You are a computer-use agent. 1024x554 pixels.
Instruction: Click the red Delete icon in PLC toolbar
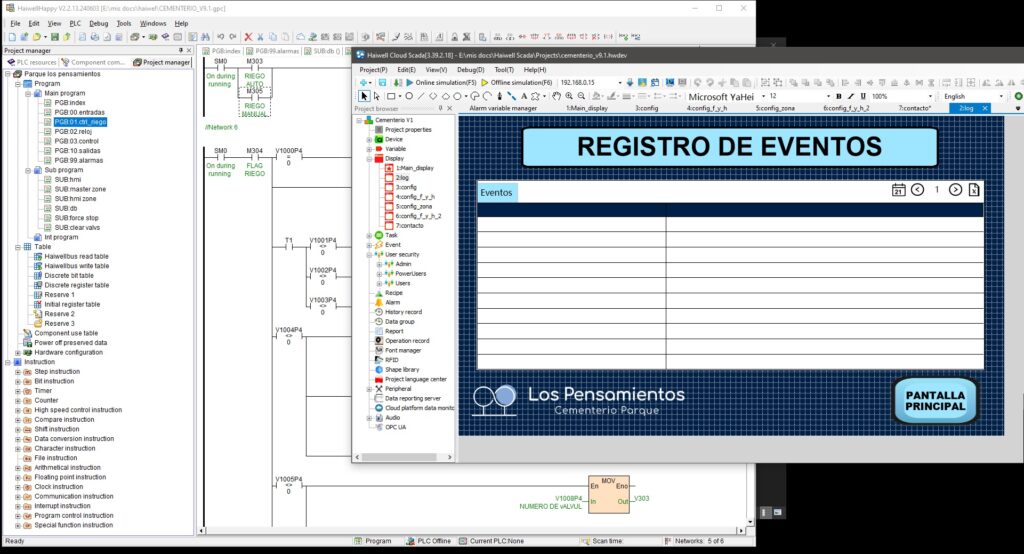pyautogui.click(x=248, y=37)
